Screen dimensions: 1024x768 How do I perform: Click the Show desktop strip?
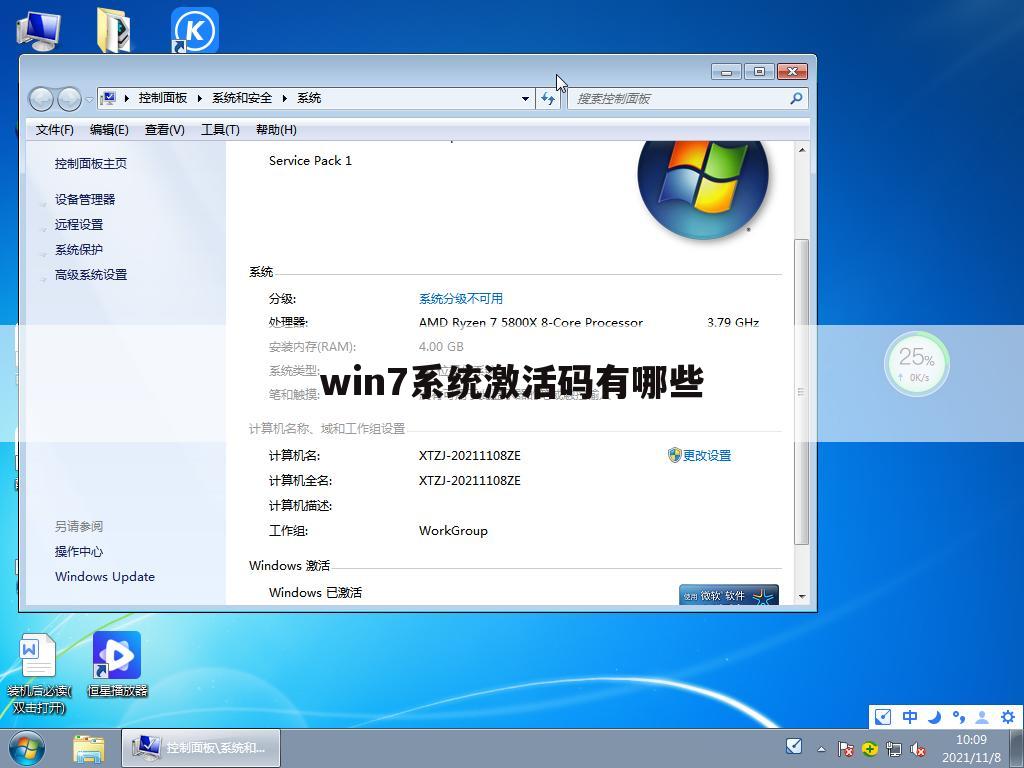point(1016,748)
